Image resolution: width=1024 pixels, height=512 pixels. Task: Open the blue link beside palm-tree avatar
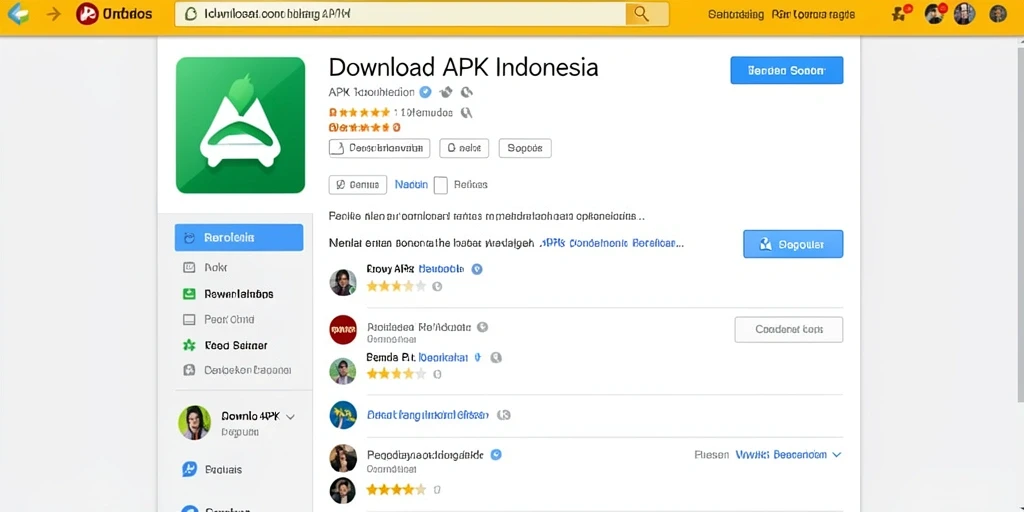428,415
